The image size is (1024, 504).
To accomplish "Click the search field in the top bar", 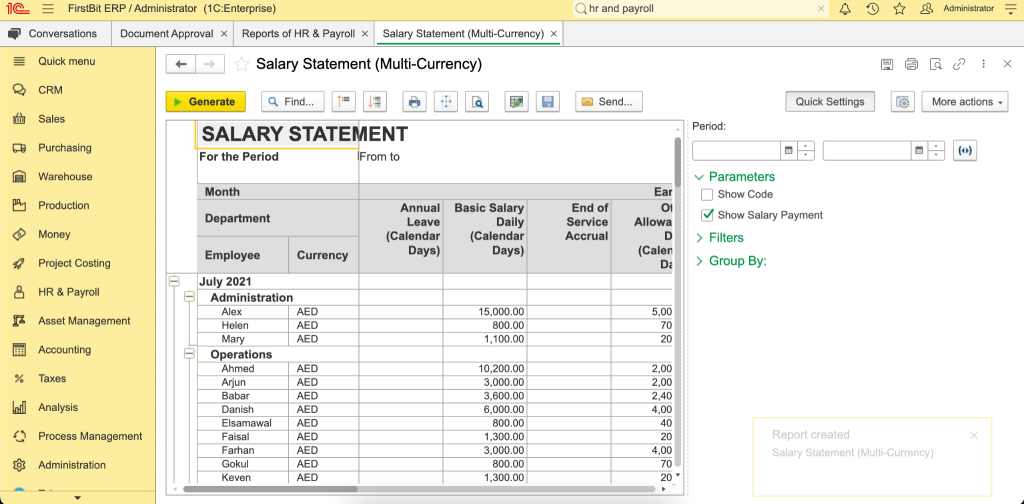I will coord(700,9).
